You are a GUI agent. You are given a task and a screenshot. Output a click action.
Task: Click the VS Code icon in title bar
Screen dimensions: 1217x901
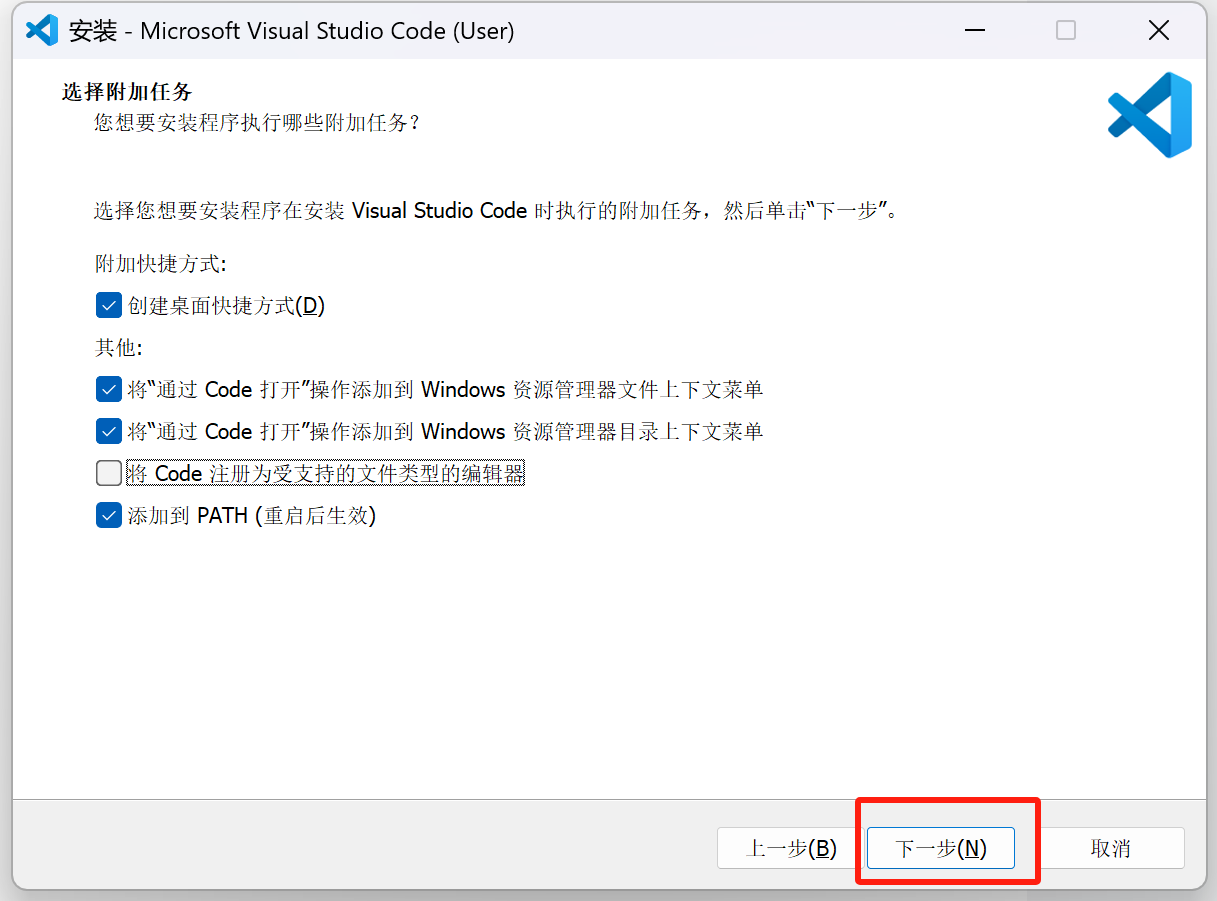[x=42, y=30]
